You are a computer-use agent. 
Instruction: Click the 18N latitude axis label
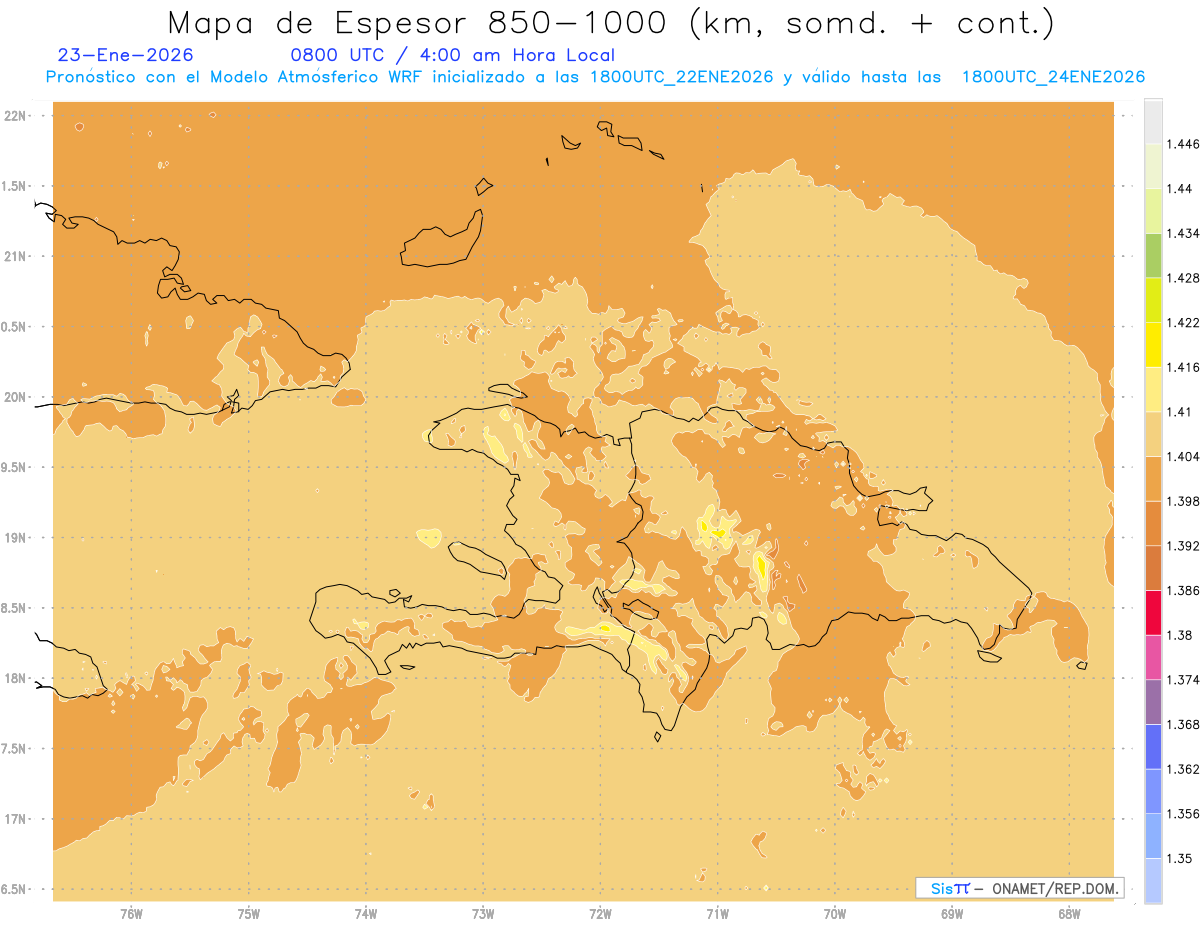[15, 678]
